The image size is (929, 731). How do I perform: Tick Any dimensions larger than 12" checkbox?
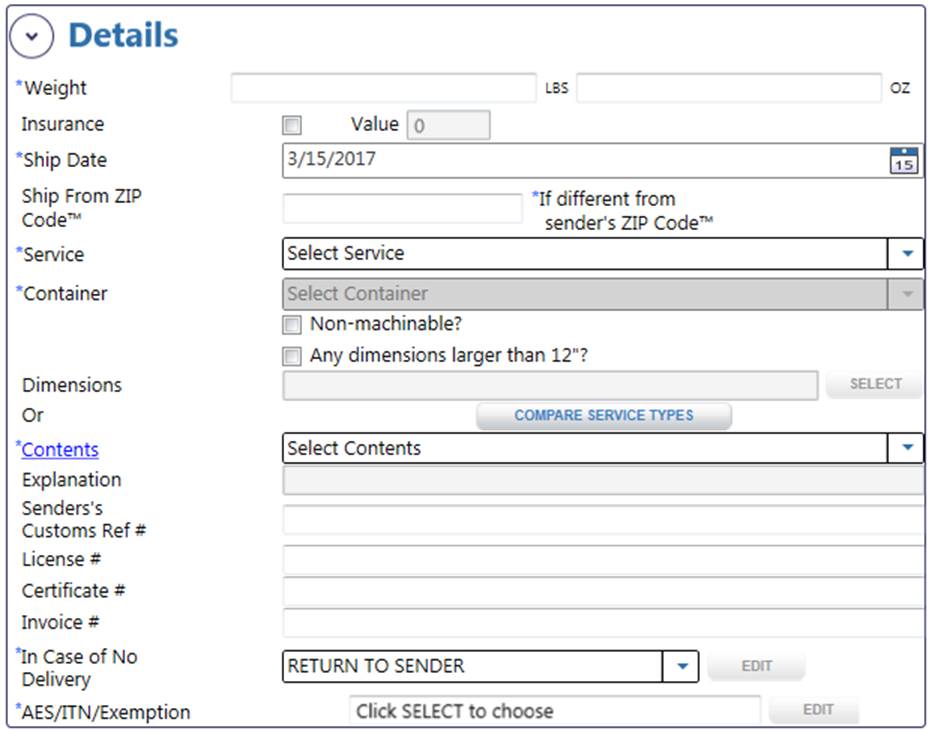click(291, 355)
